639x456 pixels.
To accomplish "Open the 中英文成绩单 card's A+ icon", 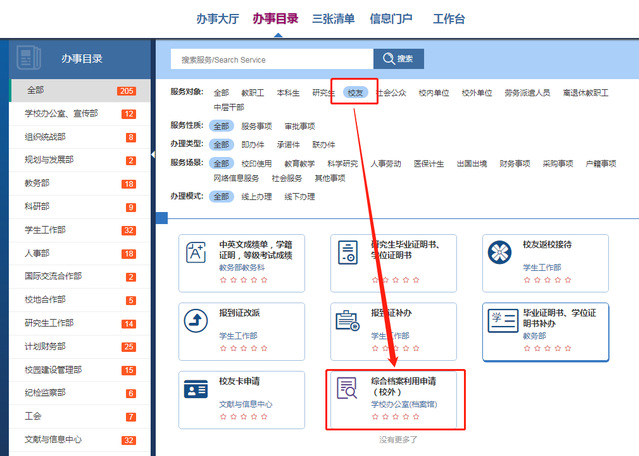I will 196,252.
